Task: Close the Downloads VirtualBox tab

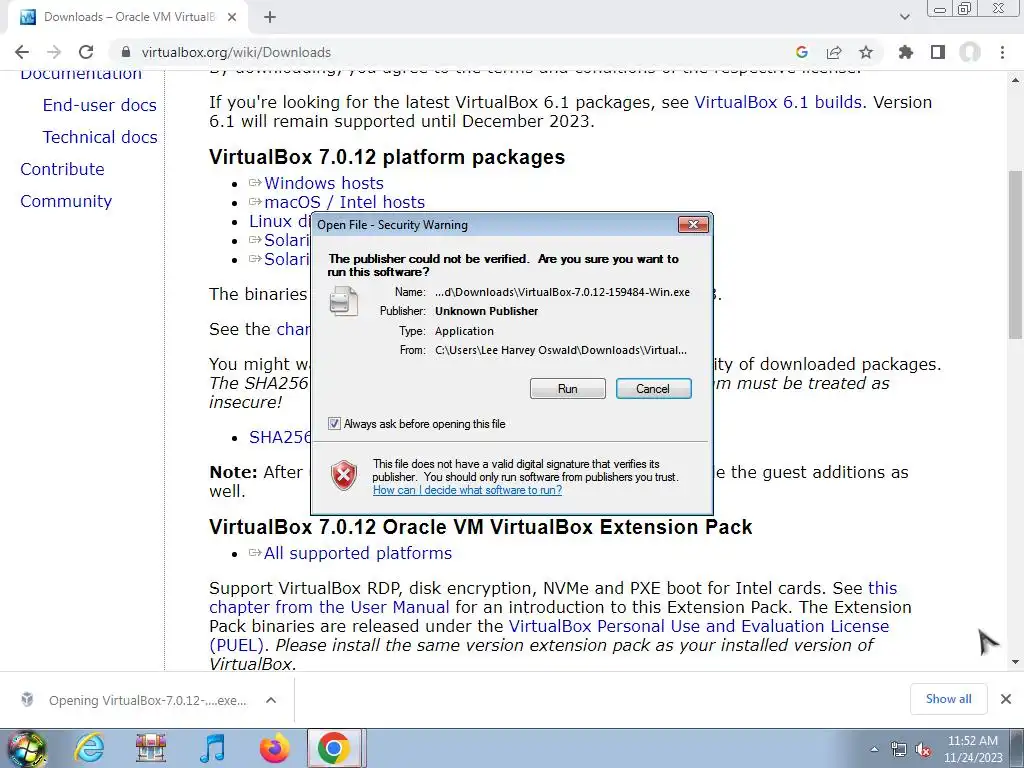Action: (x=232, y=17)
